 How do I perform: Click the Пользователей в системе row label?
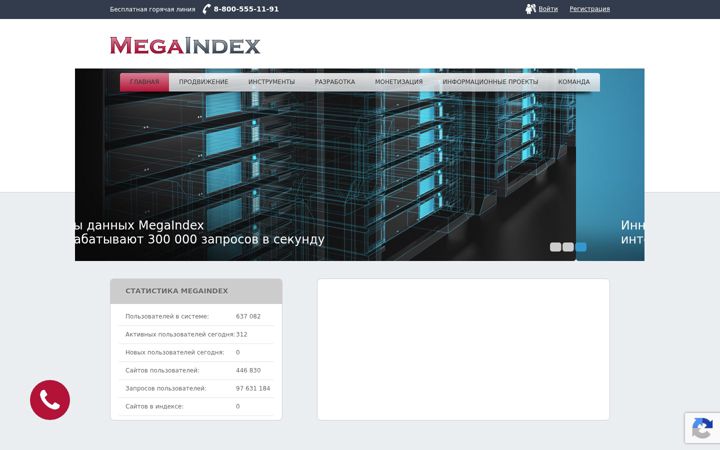pos(167,316)
